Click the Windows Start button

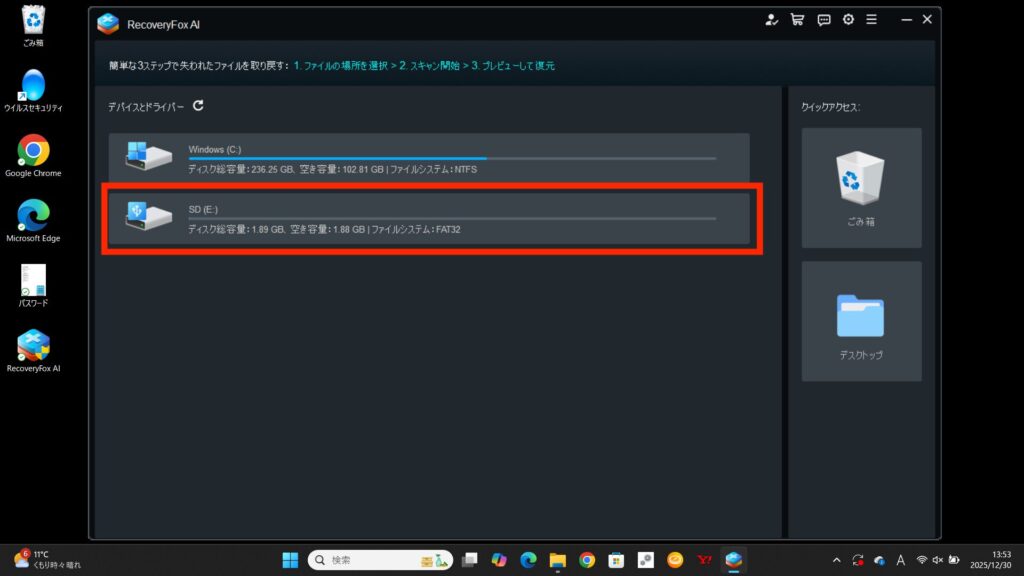pos(290,560)
